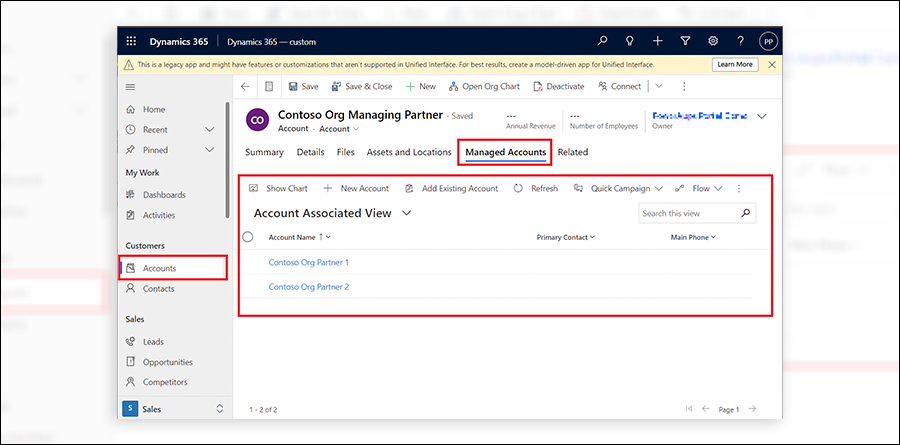The image size is (900, 445).
Task: Click the Quick Campaign command
Action: pyautogui.click(x=612, y=188)
